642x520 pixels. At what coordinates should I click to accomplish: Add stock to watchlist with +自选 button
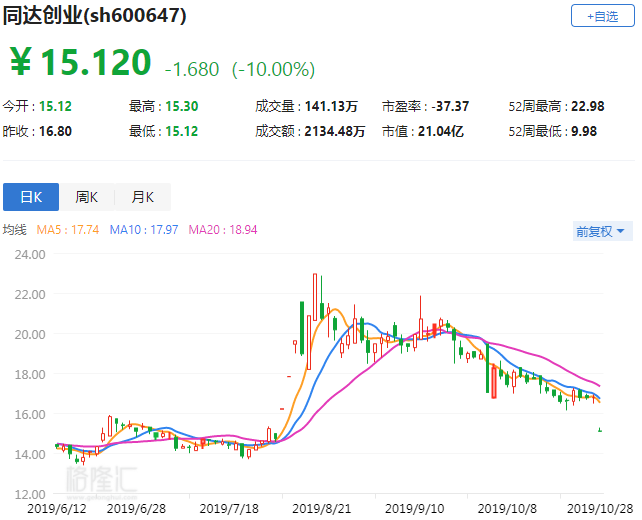coord(602,16)
